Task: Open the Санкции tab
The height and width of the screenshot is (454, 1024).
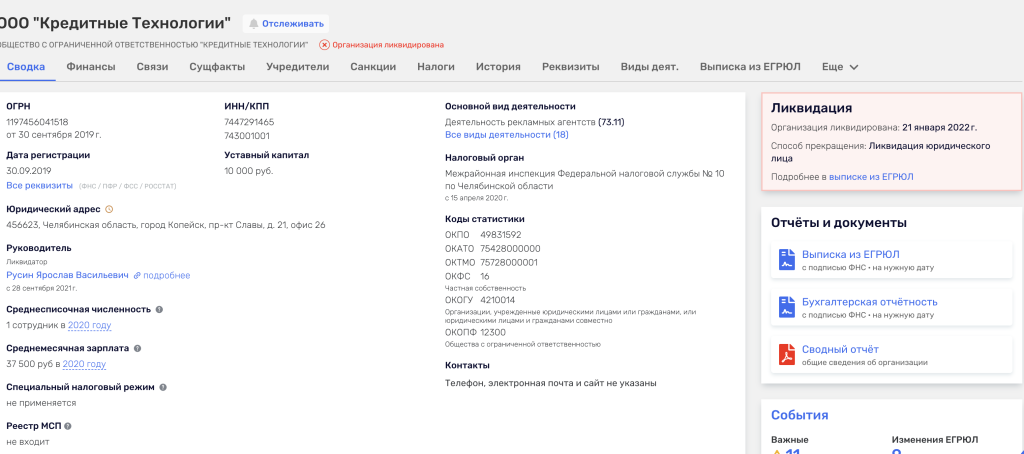Action: coord(373,67)
